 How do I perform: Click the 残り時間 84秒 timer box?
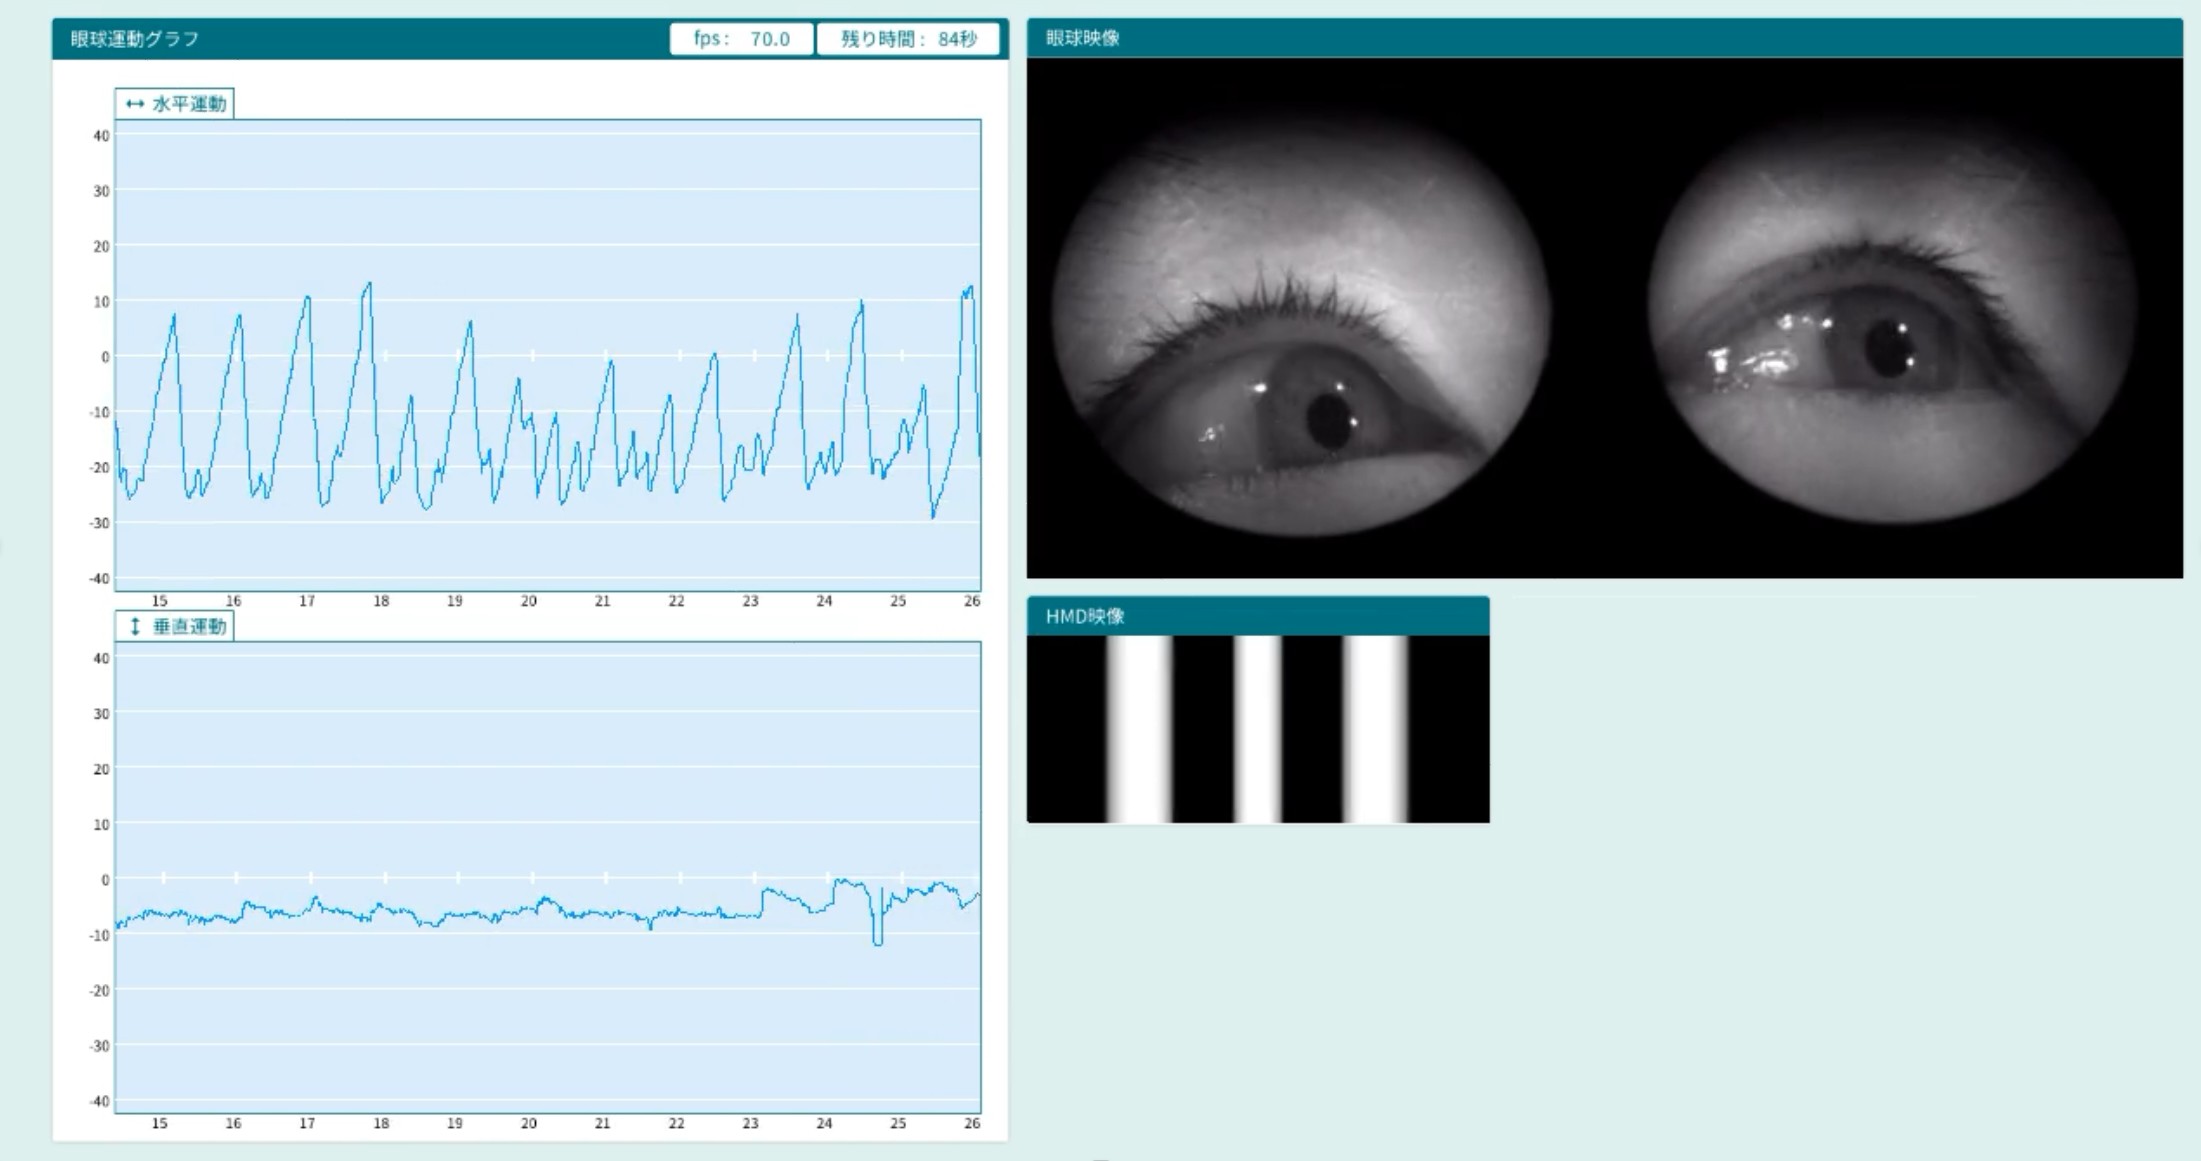point(908,39)
